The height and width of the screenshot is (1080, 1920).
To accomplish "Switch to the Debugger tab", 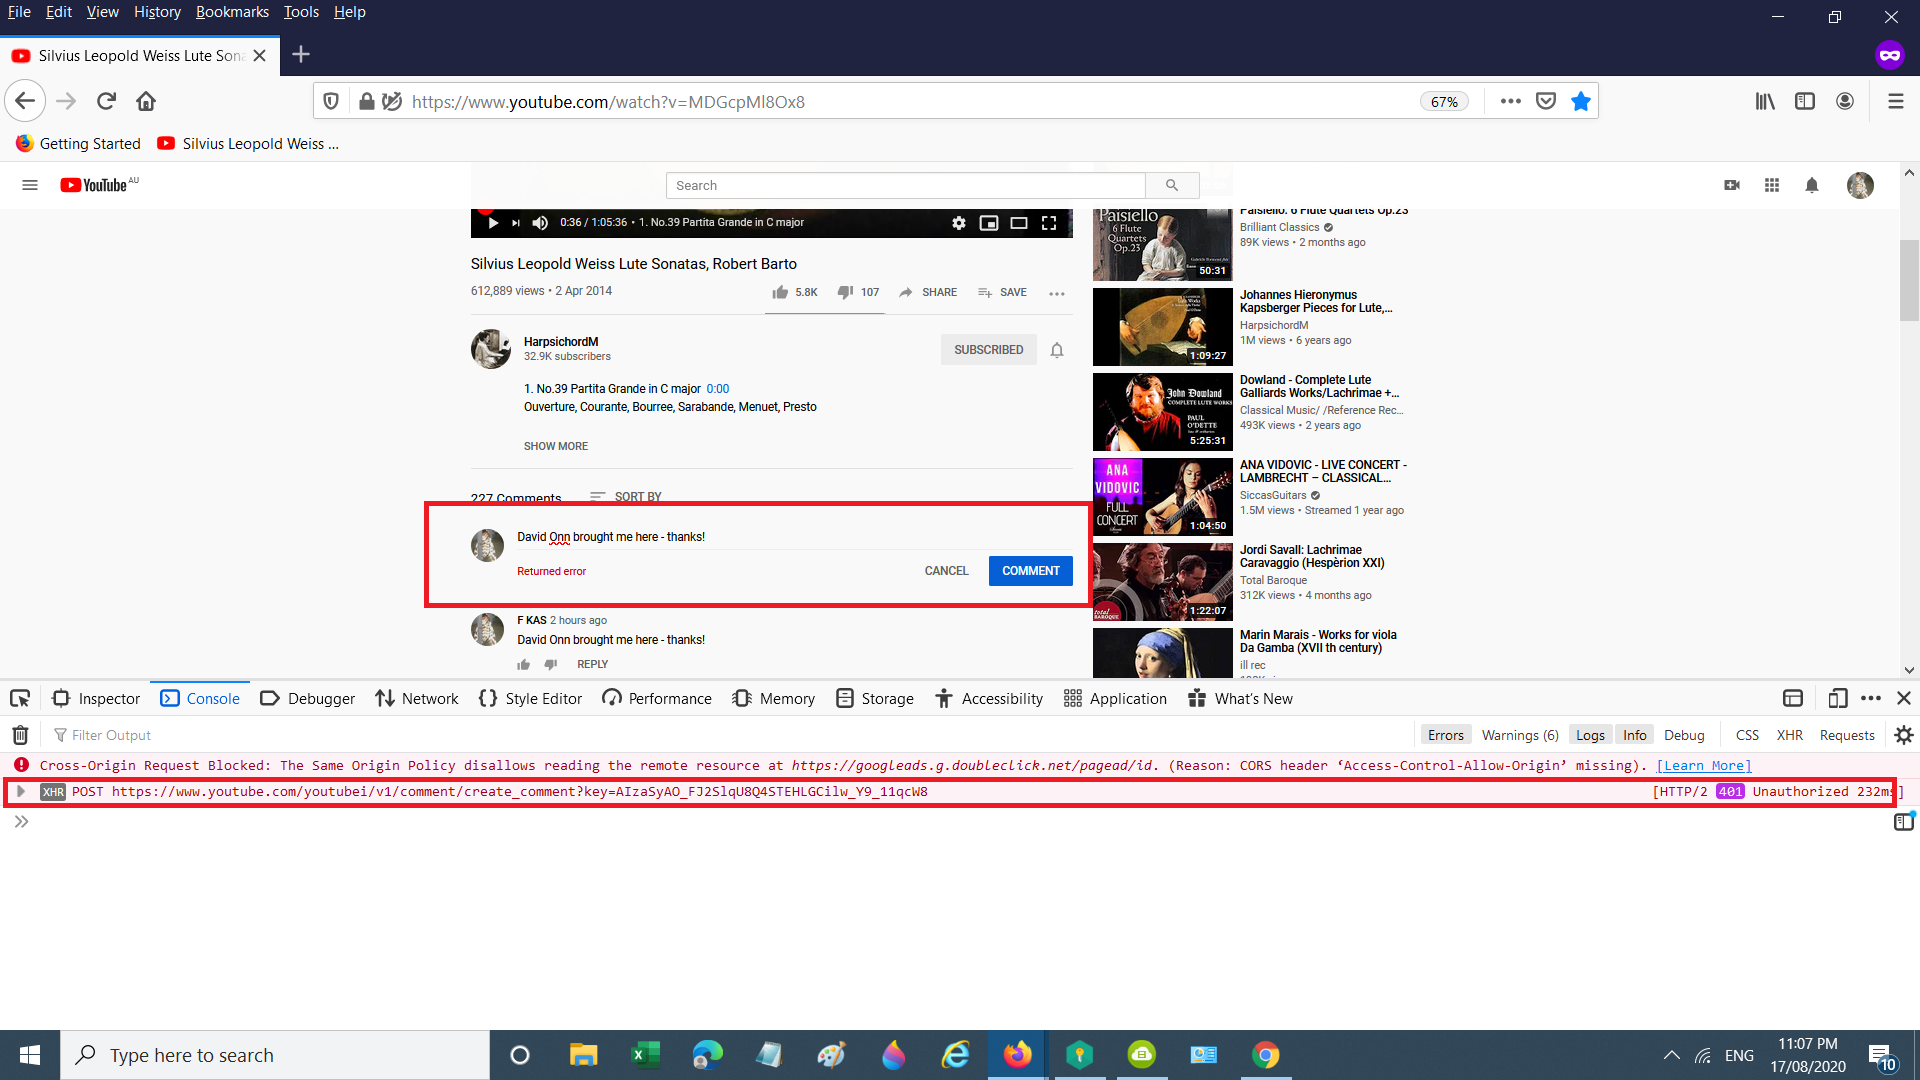I will click(x=307, y=698).
